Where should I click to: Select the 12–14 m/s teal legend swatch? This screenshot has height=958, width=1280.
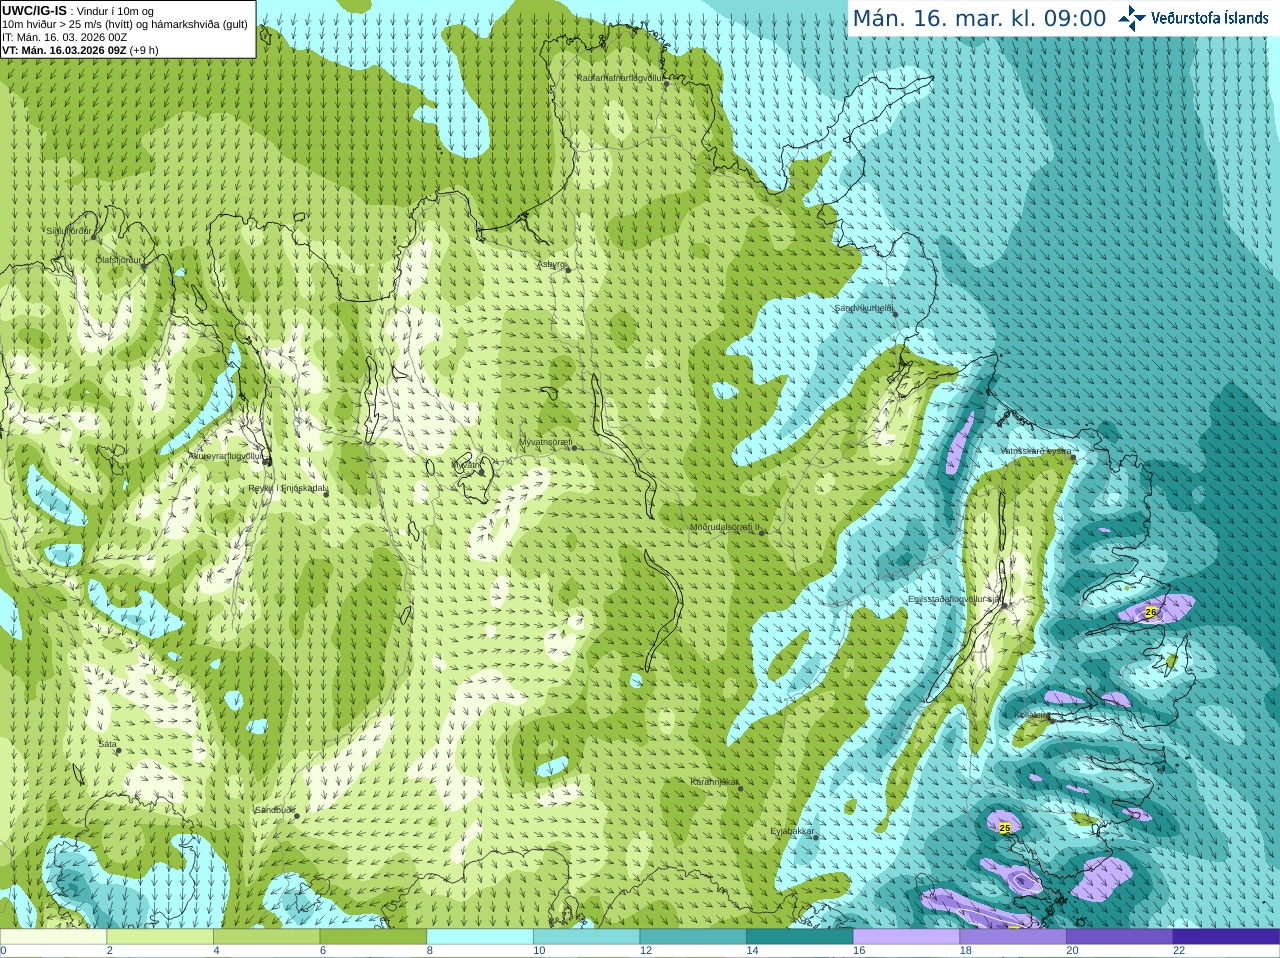[x=693, y=937]
